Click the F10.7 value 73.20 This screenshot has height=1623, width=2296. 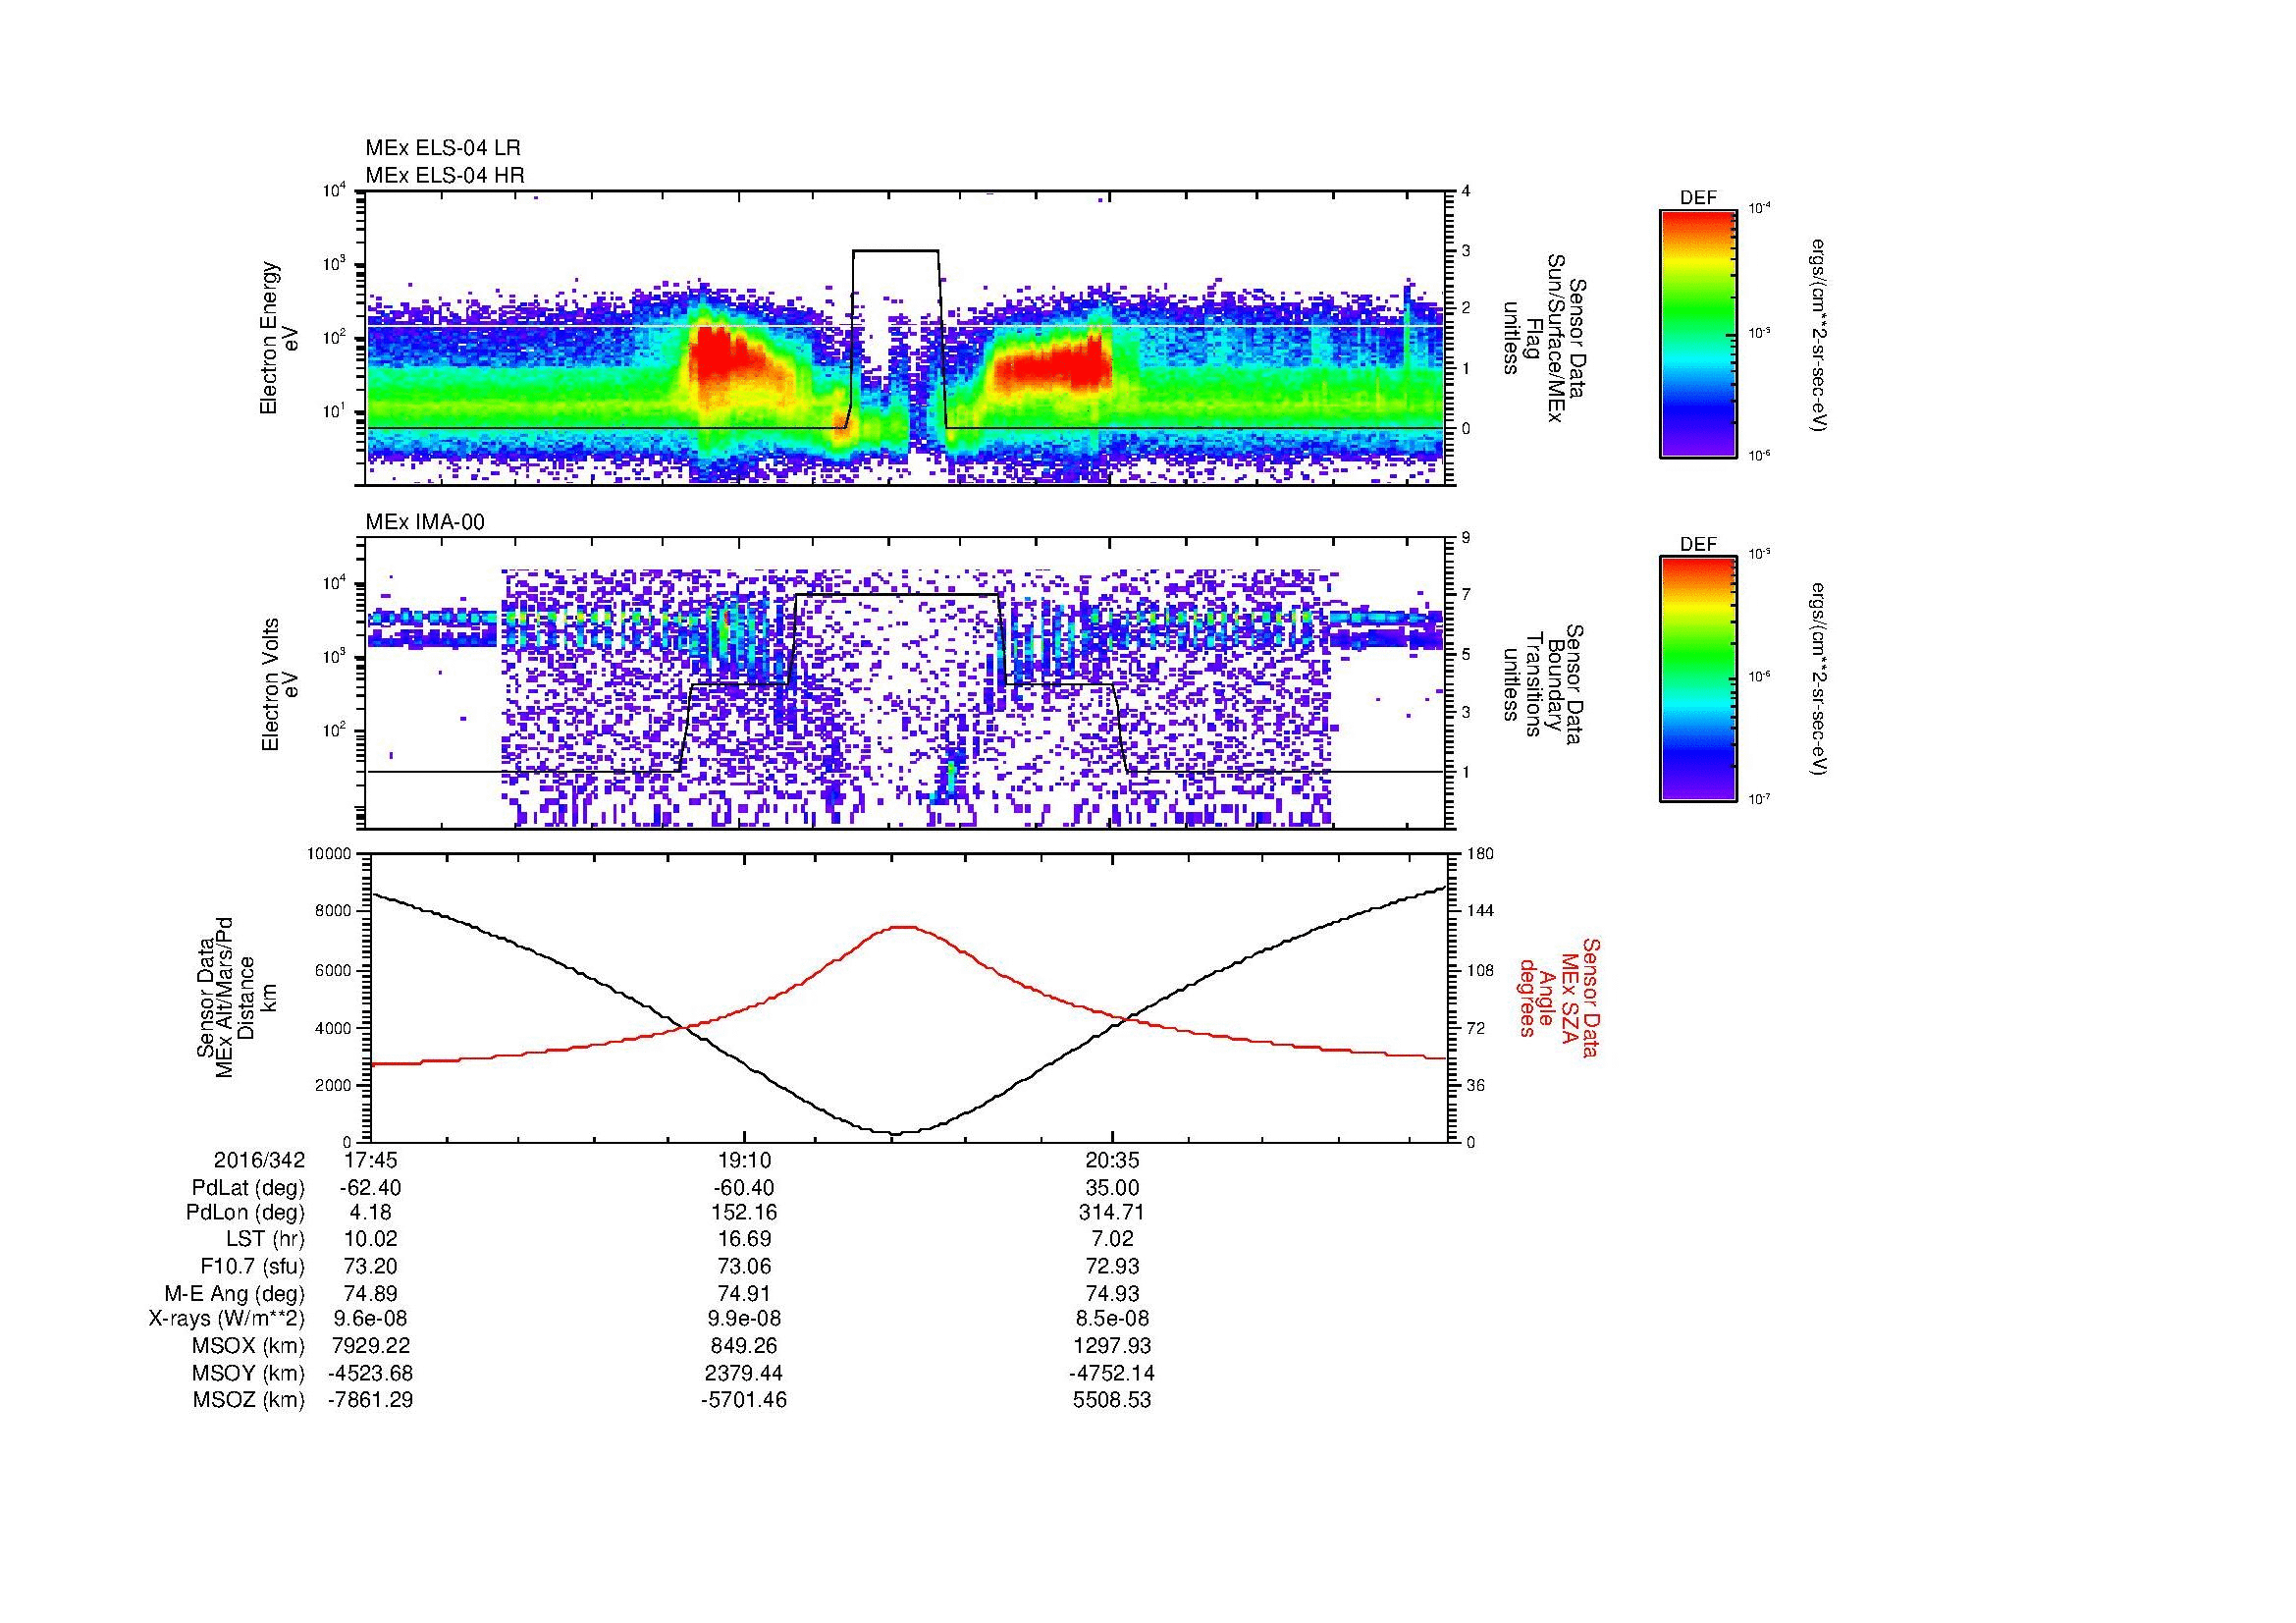pos(371,1266)
